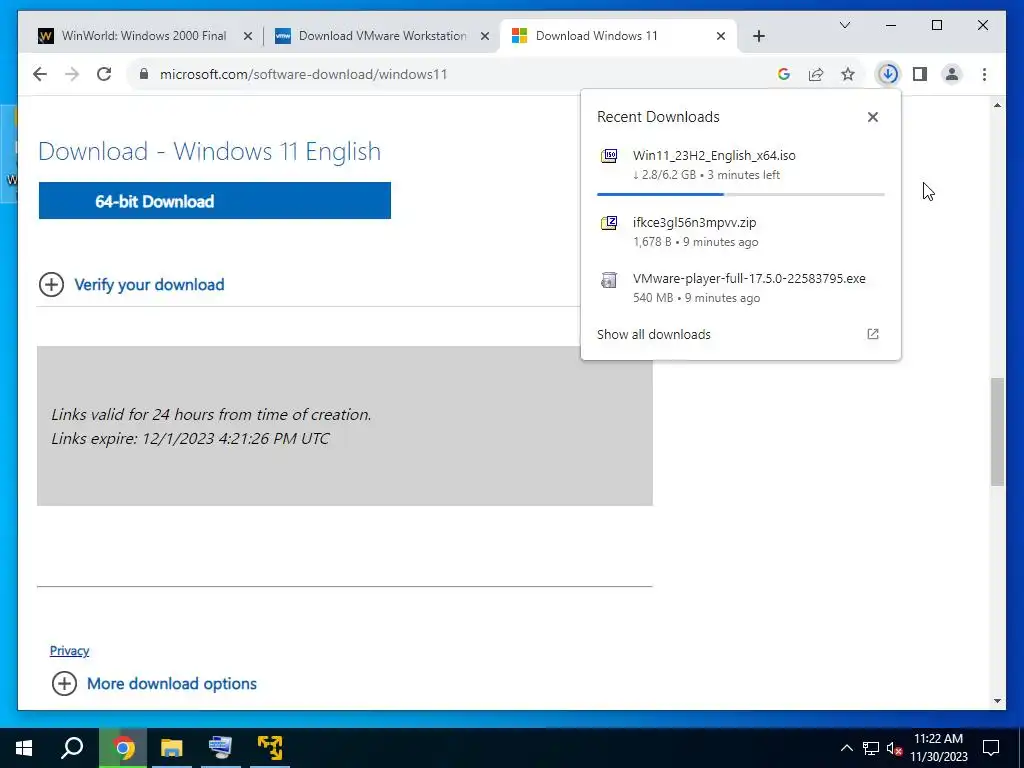Screen dimensions: 1024x768
Task: Click the forward navigation arrow
Action: tap(72, 74)
